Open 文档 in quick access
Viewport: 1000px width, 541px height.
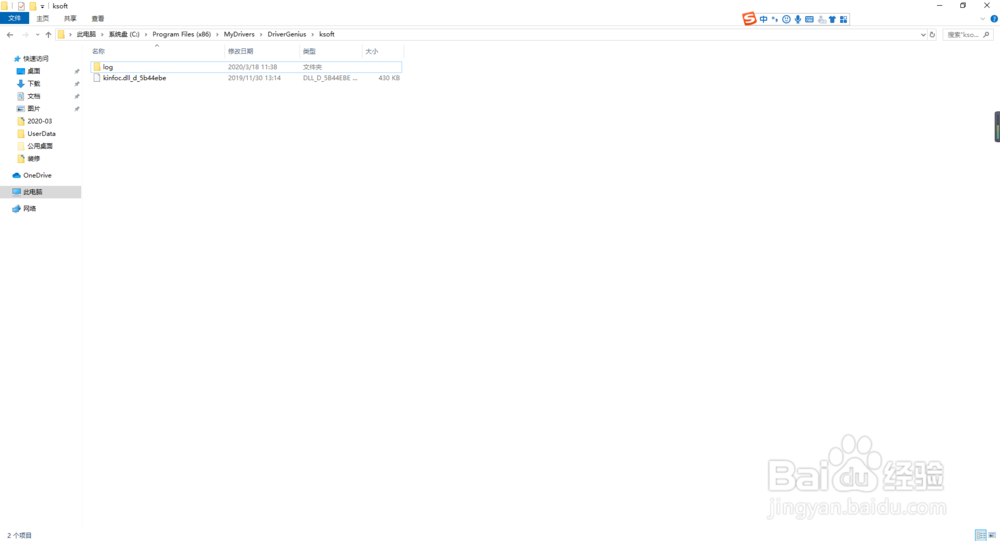pos(34,96)
